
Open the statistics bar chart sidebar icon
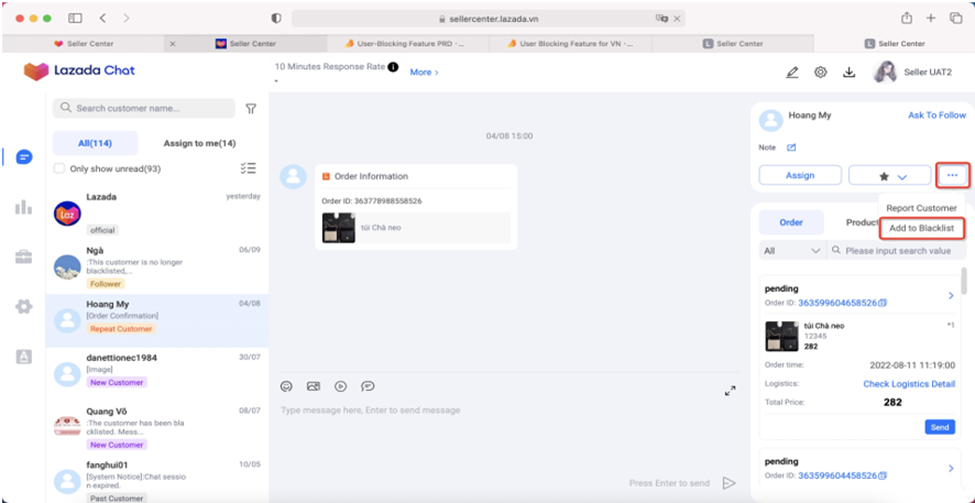[24, 207]
